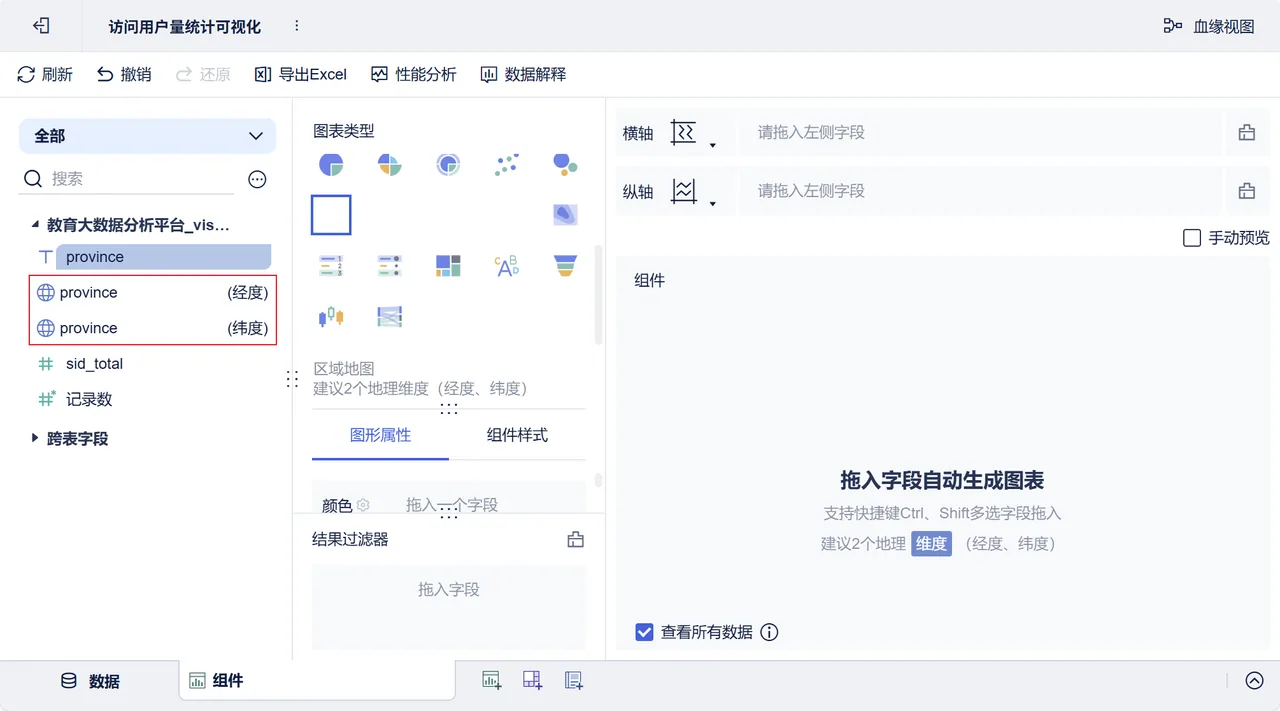1280x711 pixels.
Task: Open the more options menu beside the title
Action: [x=297, y=26]
